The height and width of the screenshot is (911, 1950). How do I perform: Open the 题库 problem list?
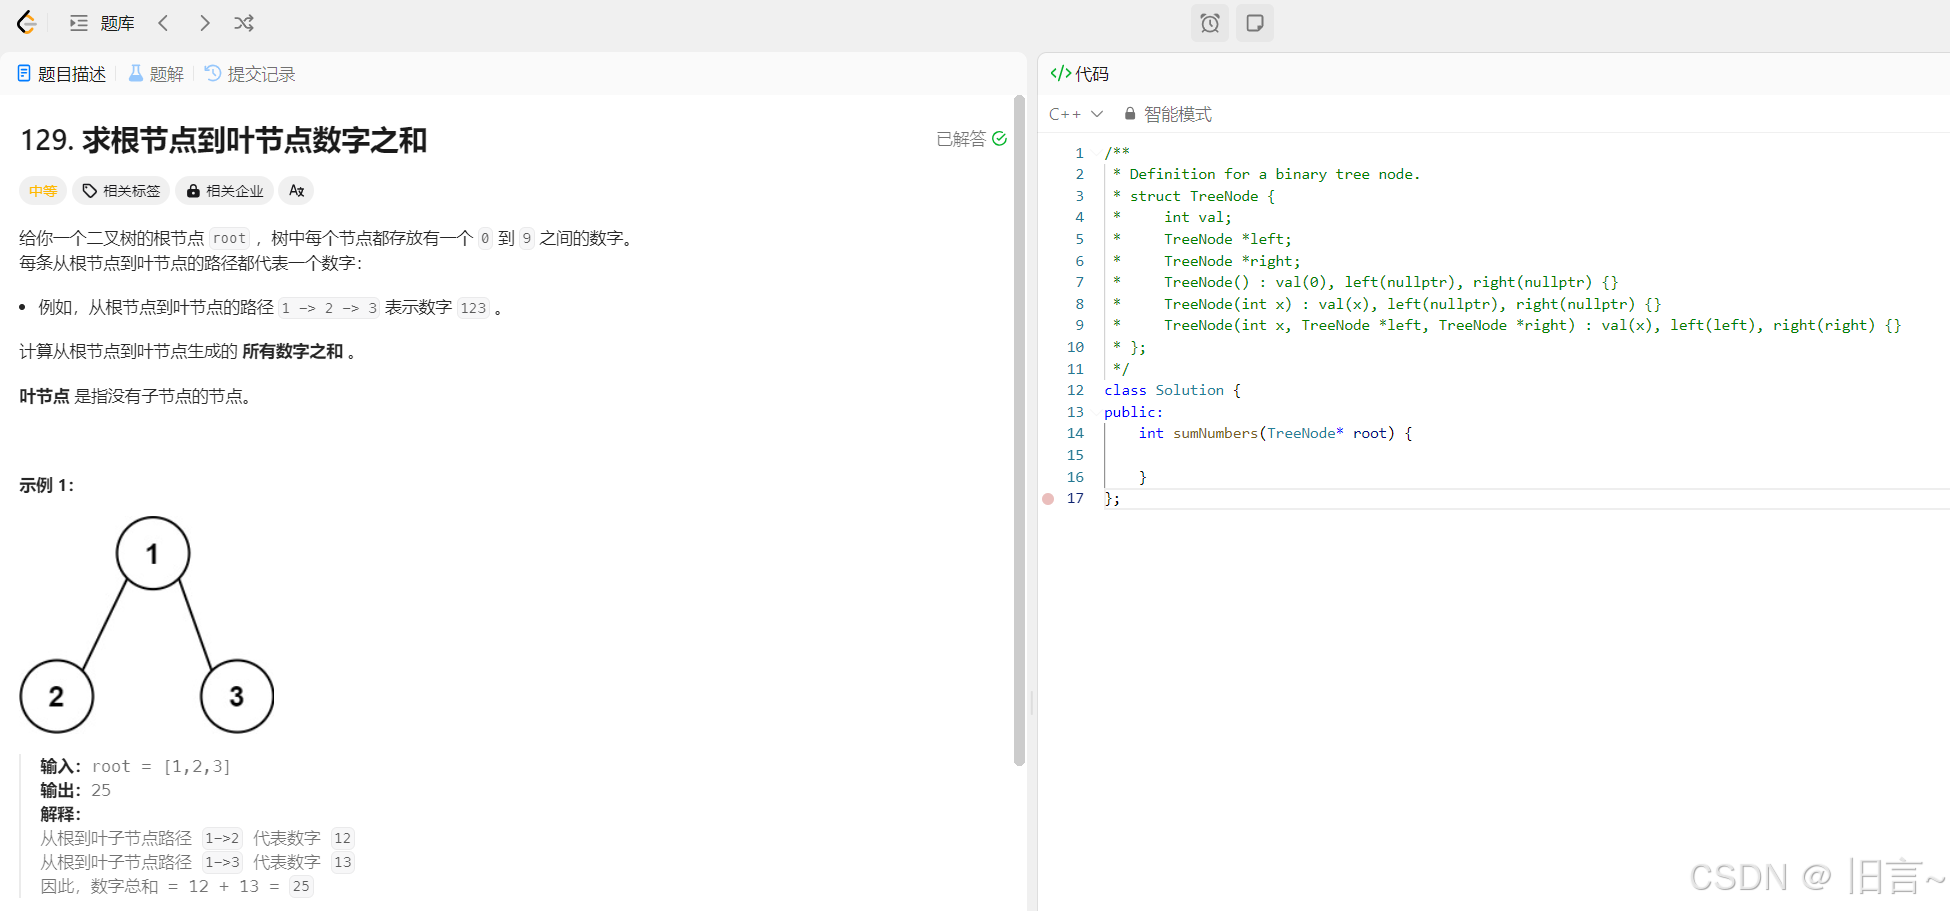pos(102,23)
